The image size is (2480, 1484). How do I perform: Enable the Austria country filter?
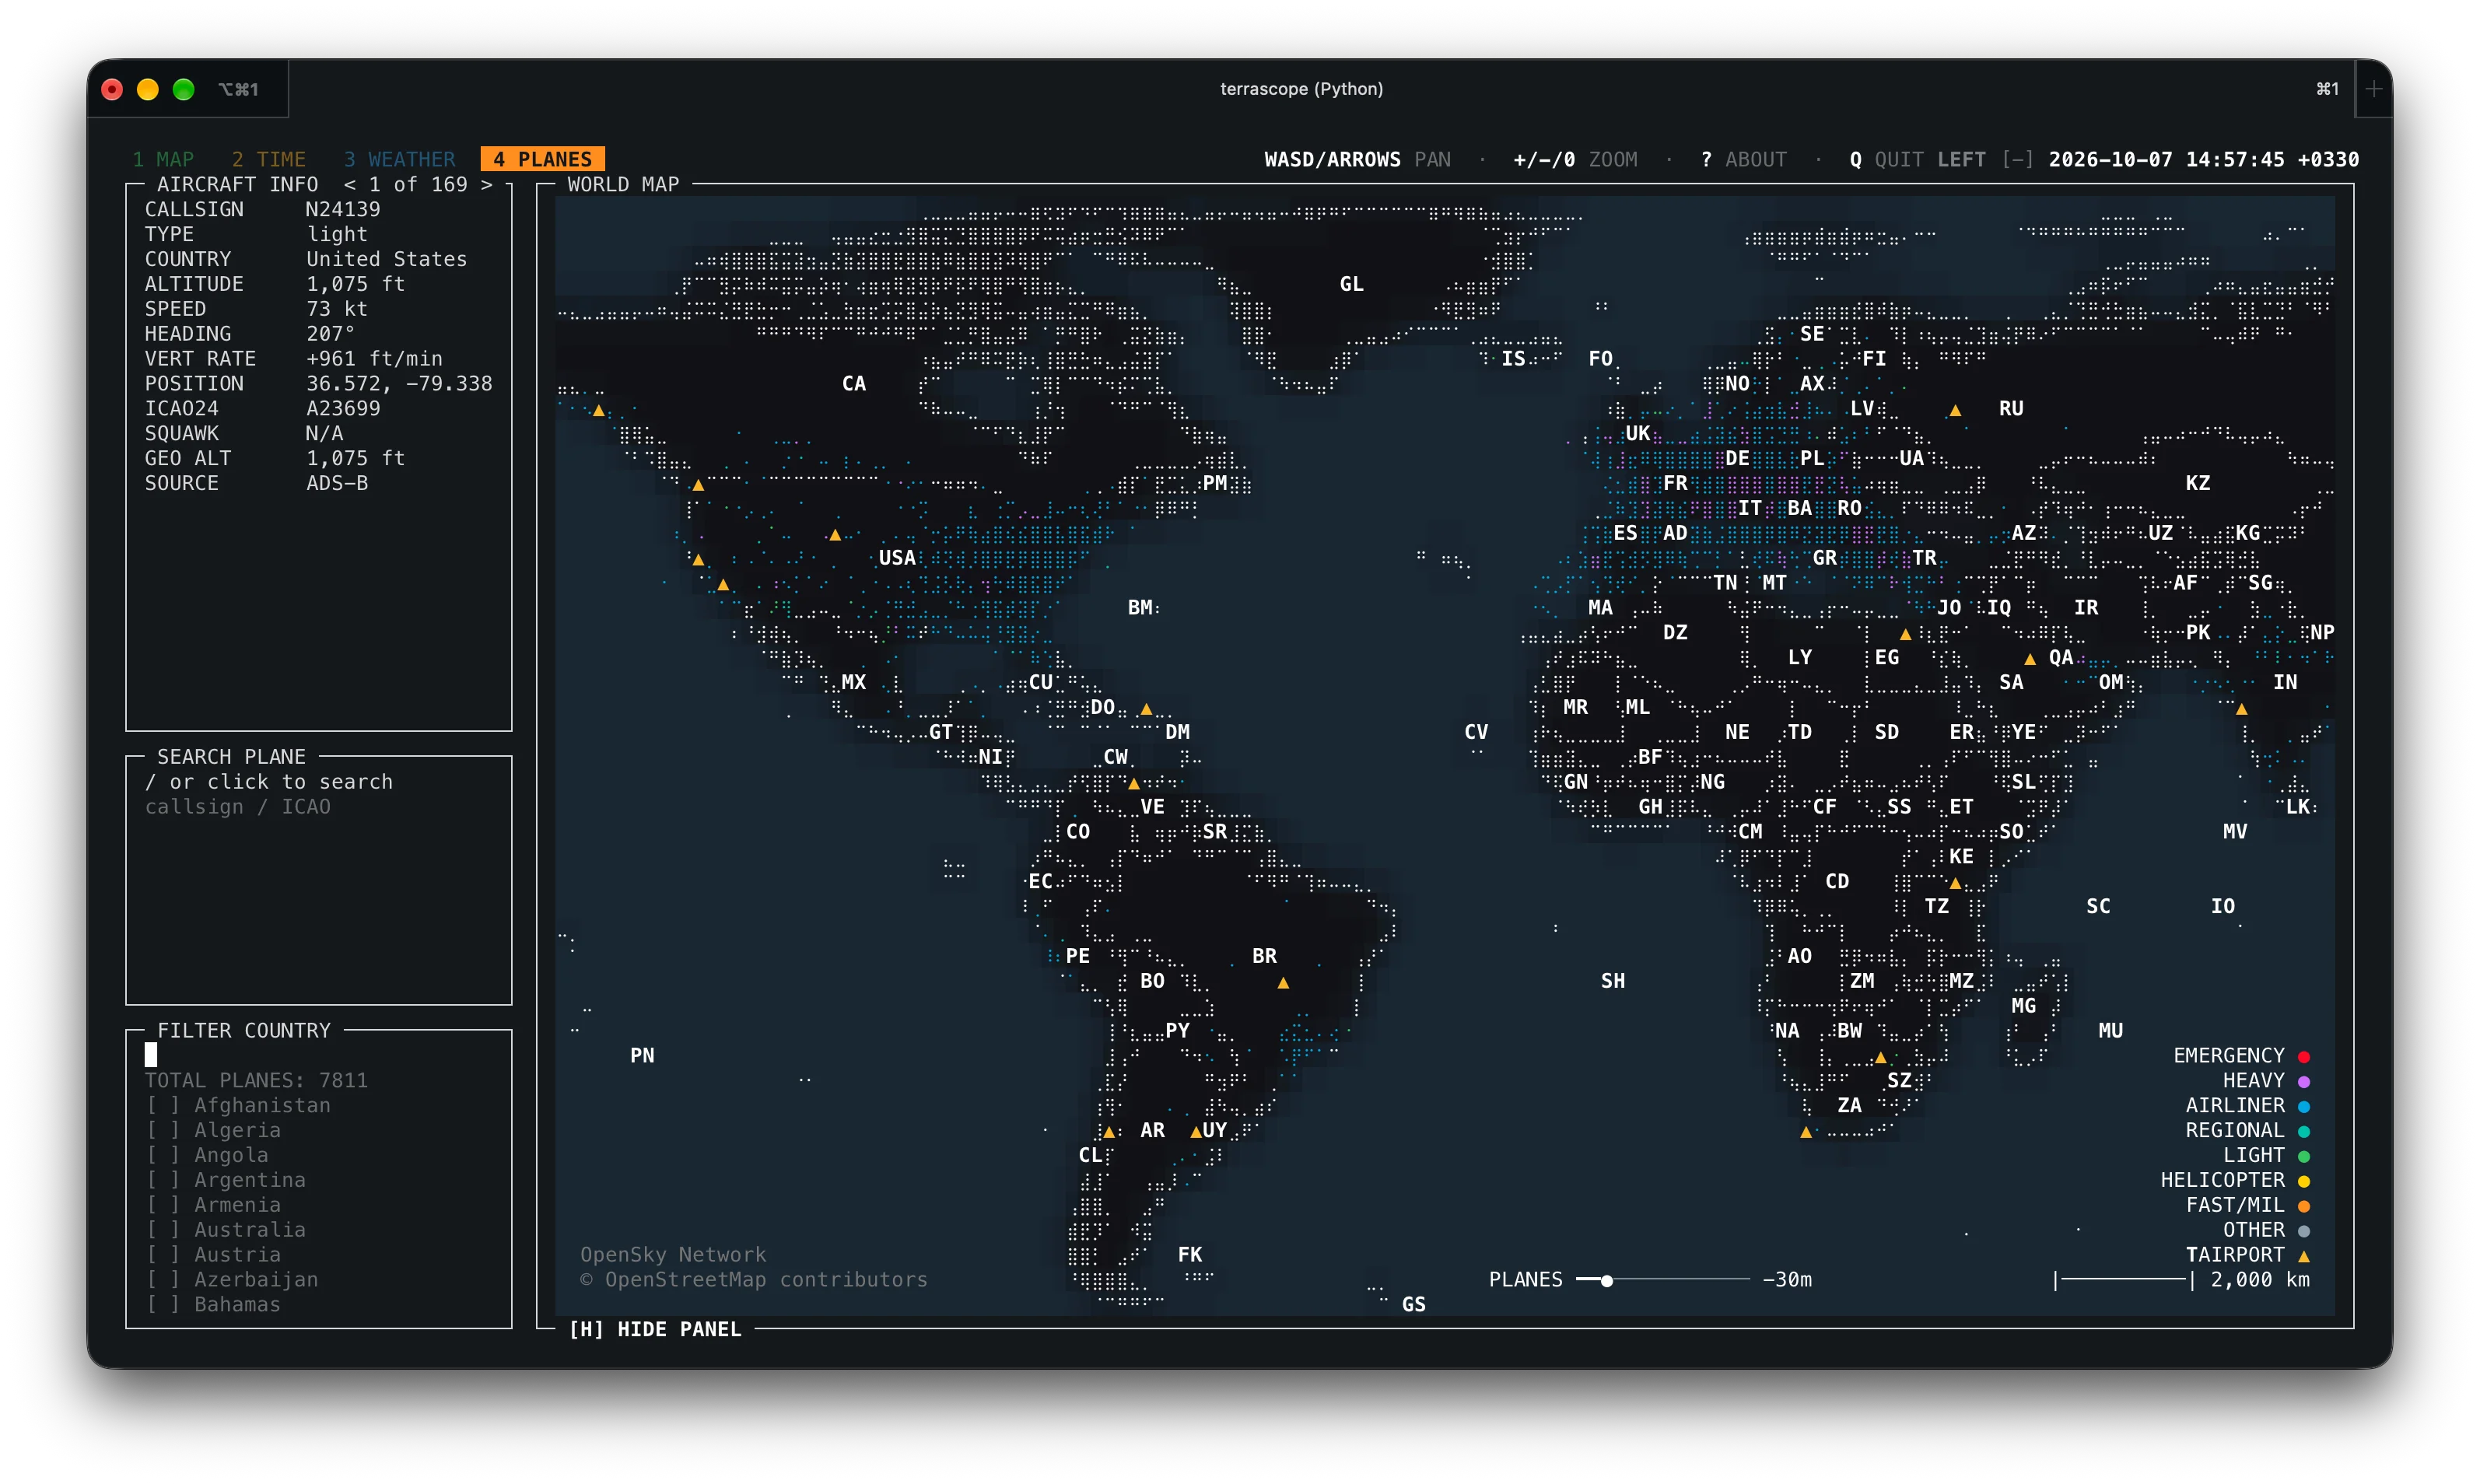click(163, 1254)
